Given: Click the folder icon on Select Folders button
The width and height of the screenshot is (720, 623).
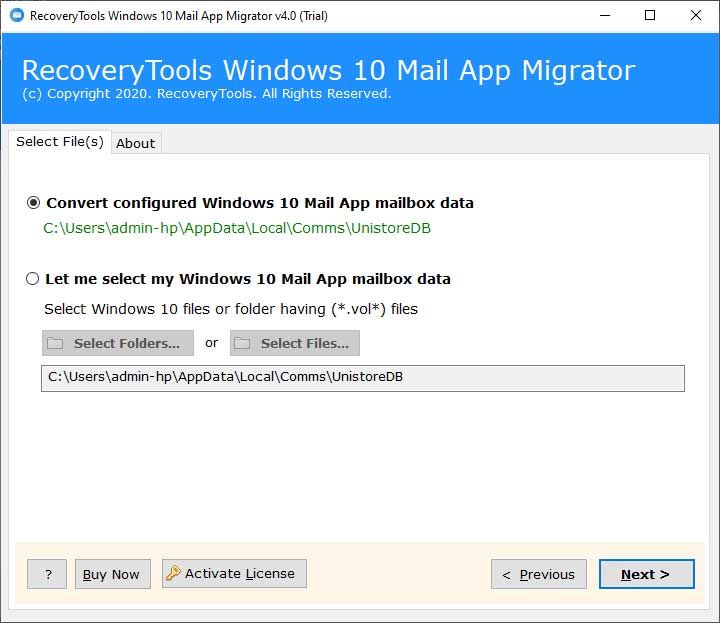Looking at the screenshot, I should tap(55, 343).
